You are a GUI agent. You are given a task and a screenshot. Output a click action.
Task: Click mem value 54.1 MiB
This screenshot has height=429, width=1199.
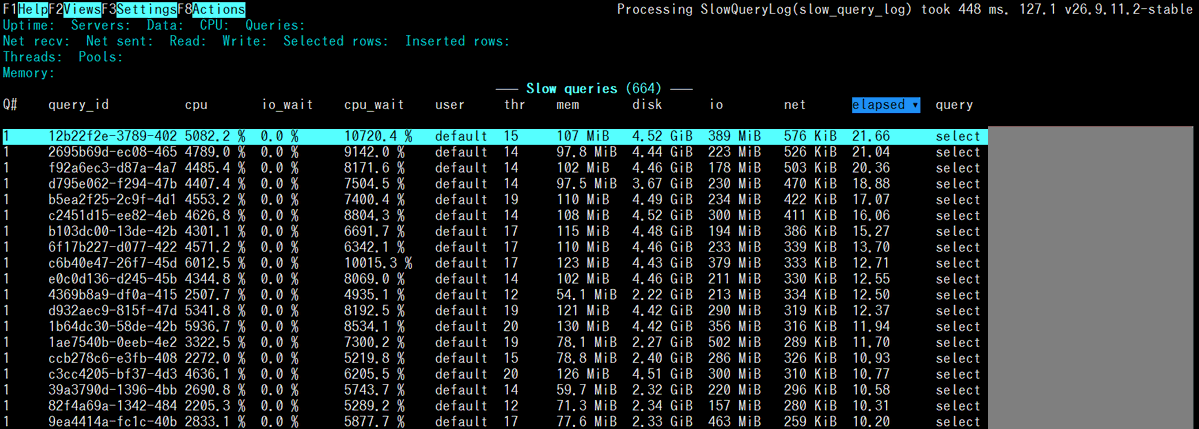pos(587,295)
